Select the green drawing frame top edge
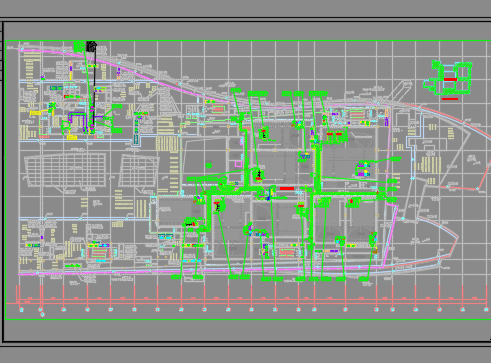491x363 pixels. tap(248, 40)
